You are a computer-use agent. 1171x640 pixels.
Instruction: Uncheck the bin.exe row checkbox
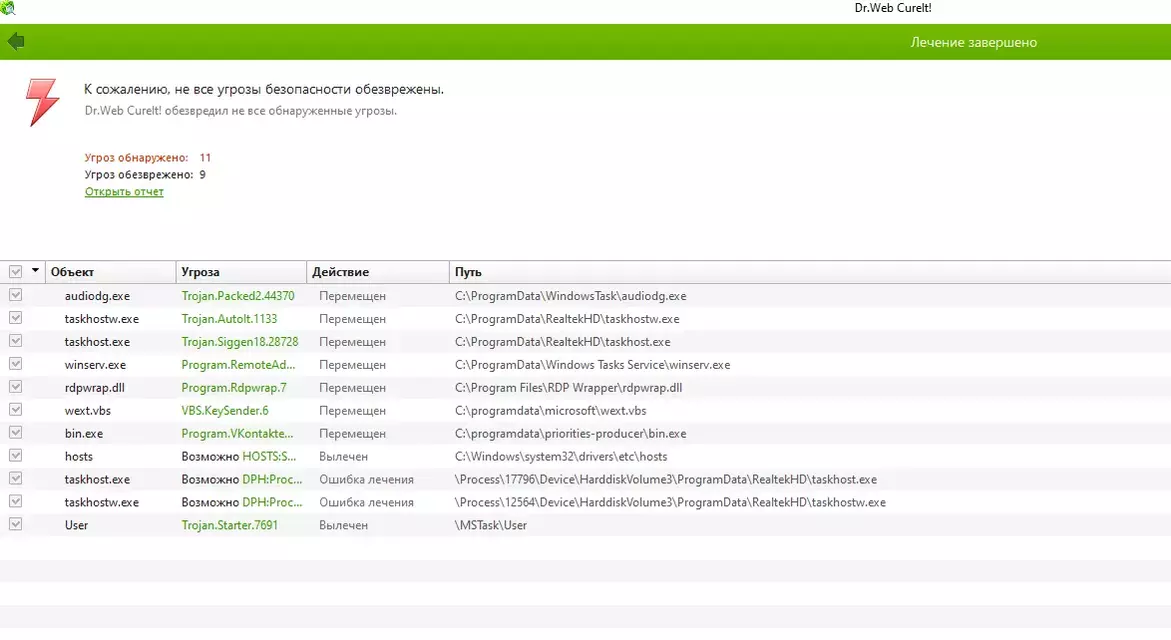point(15,433)
